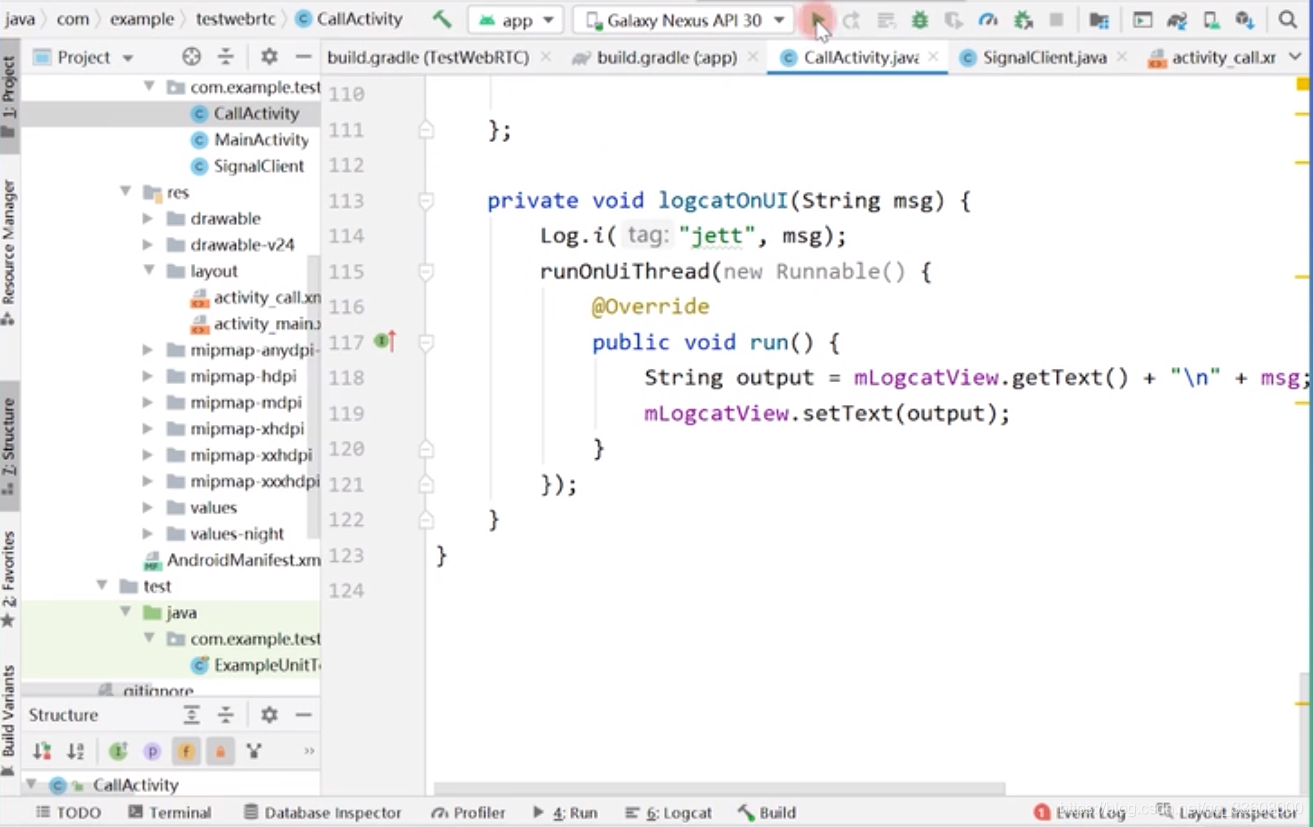Attach debugger to Android process icon
Image resolution: width=1313 pixels, height=827 pixels.
pyautogui.click(x=1022, y=20)
